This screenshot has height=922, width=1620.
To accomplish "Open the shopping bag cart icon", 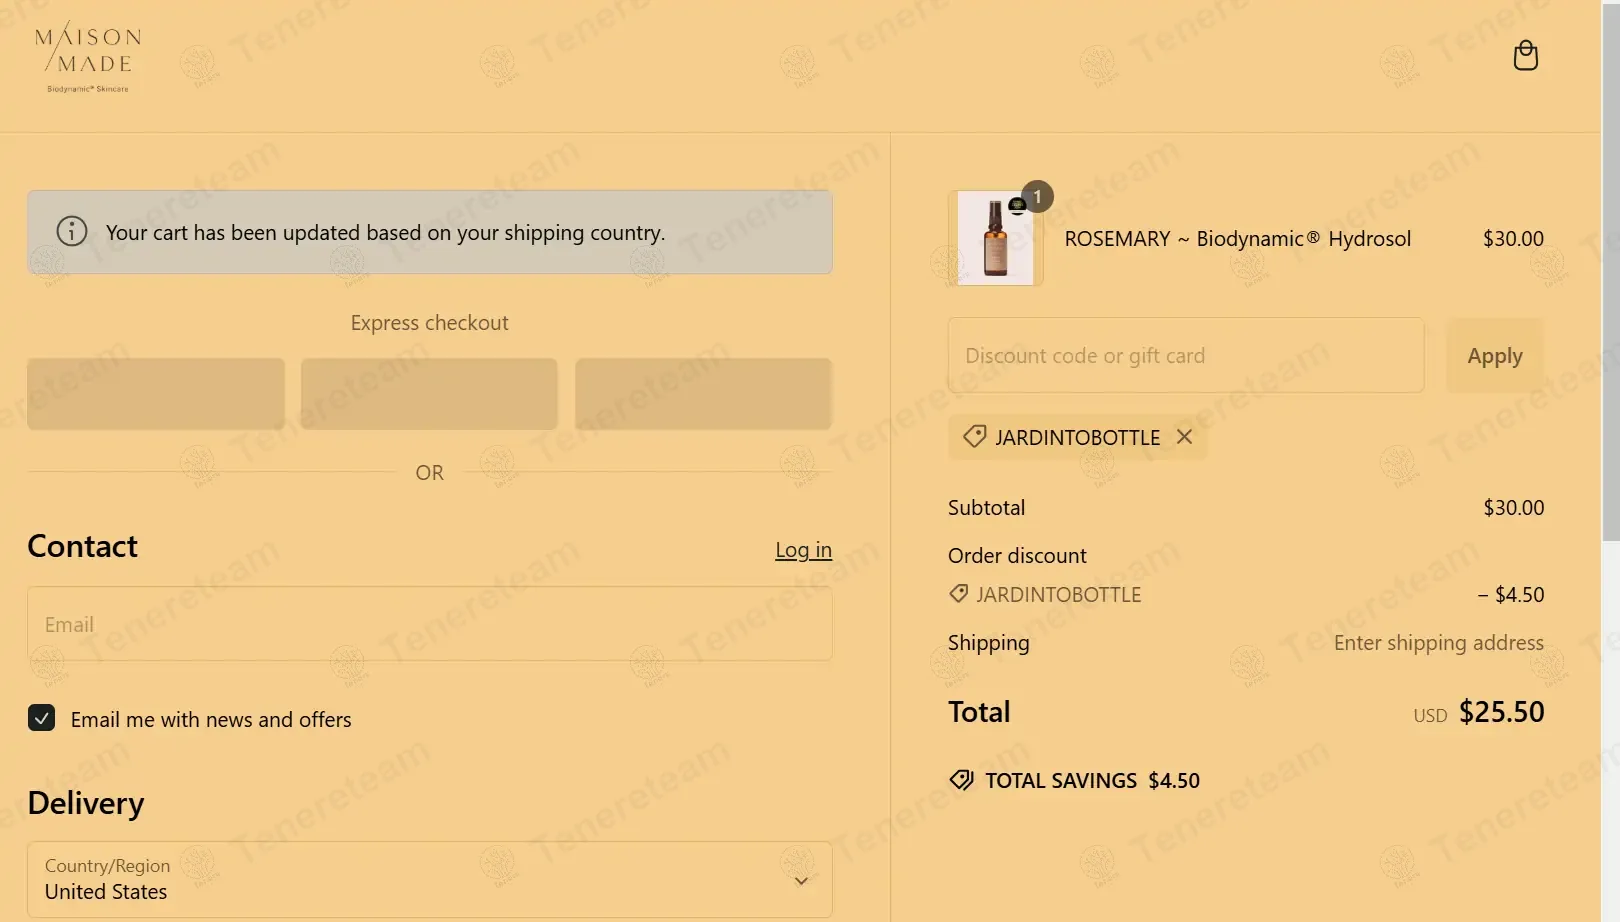I will click(1525, 56).
